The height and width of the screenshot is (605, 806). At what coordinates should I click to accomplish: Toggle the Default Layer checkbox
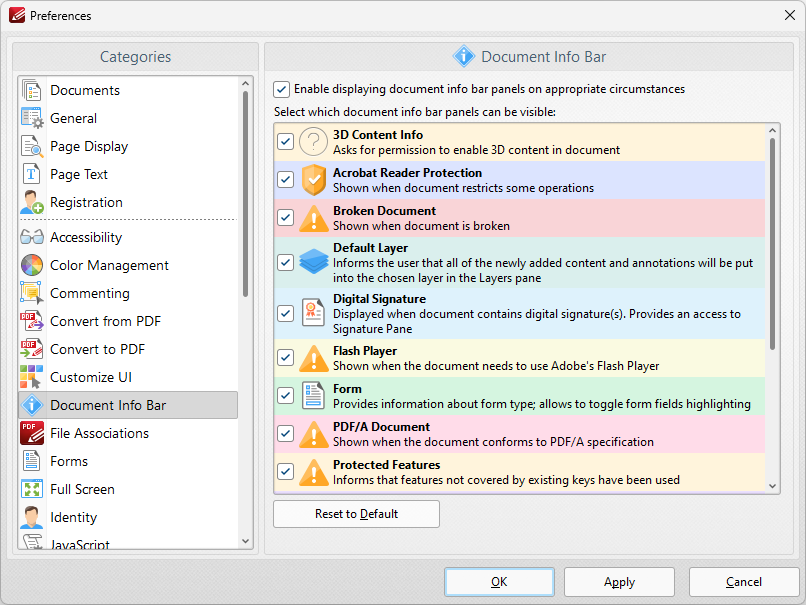point(285,263)
